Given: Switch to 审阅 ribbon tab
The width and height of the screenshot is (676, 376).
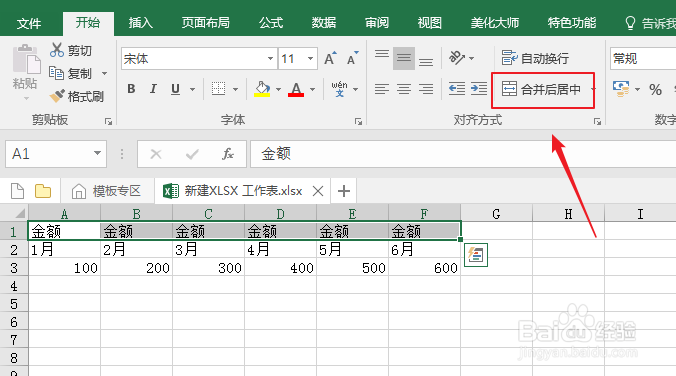Looking at the screenshot, I should [377, 22].
